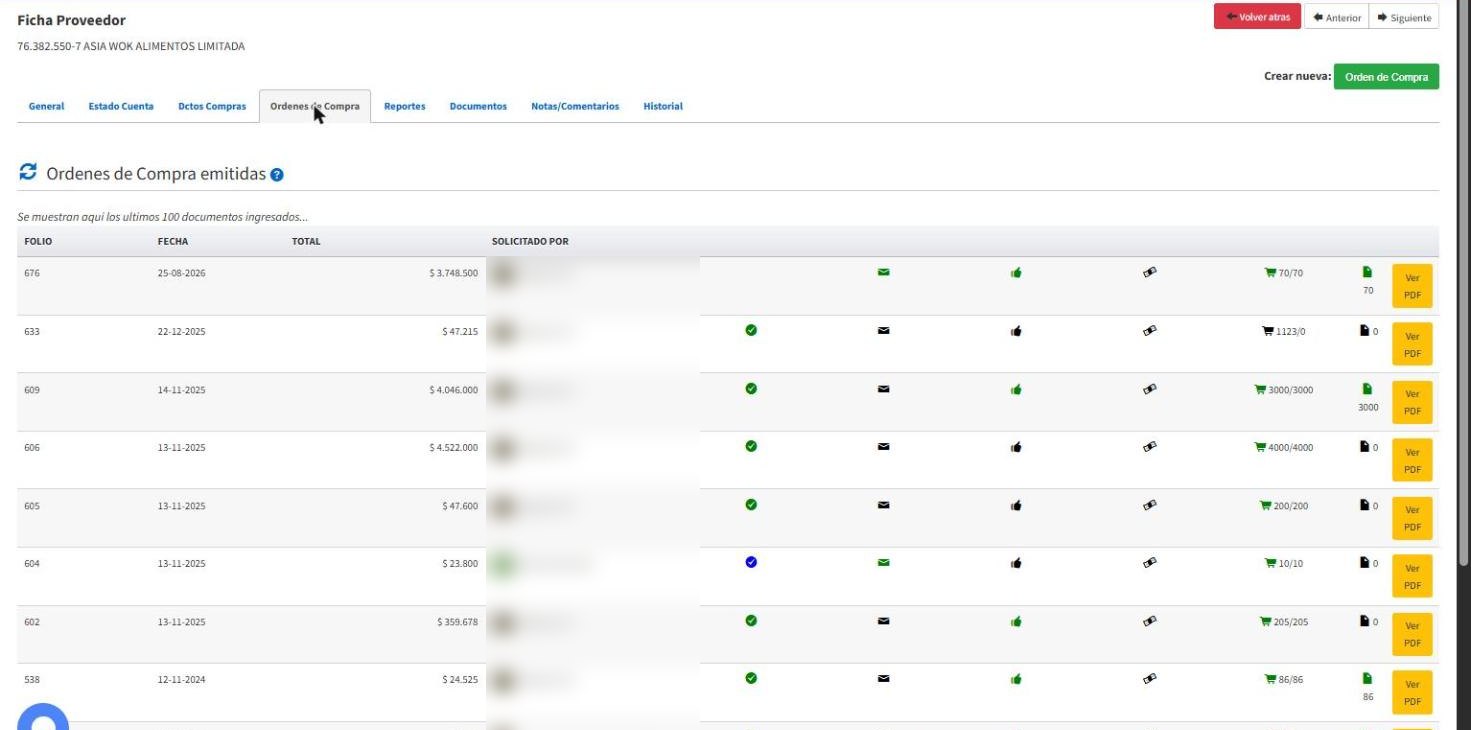Switch to the General tab
Image resolution: width=1471 pixels, height=730 pixels.
coord(47,106)
